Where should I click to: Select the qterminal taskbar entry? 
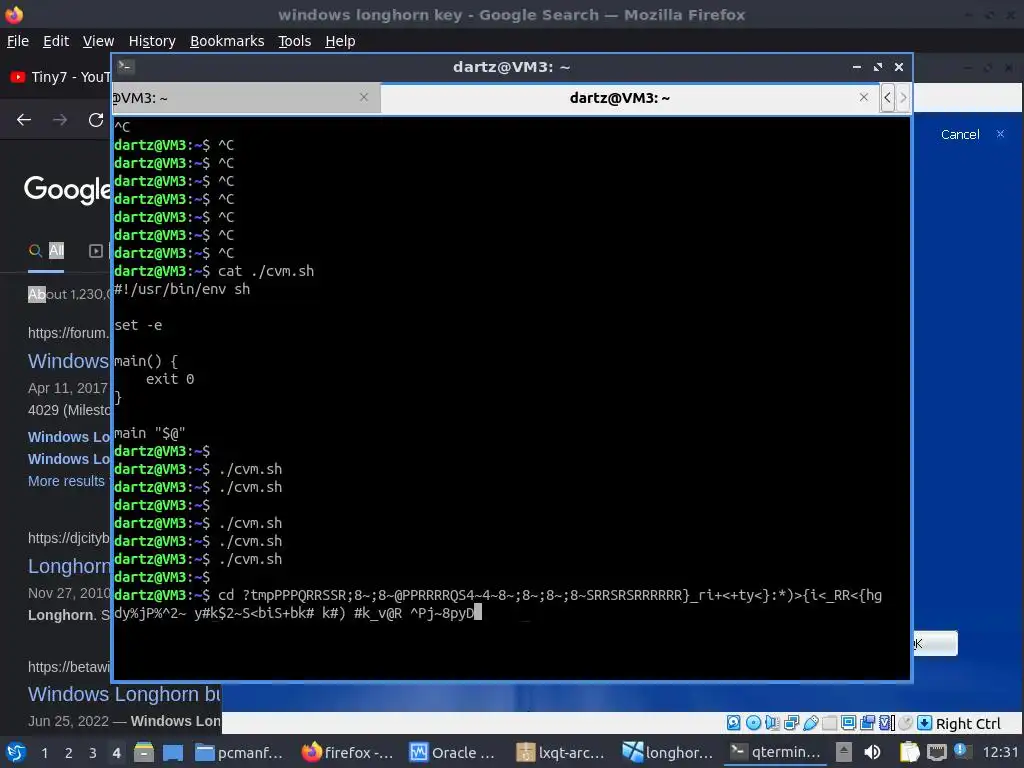point(774,752)
